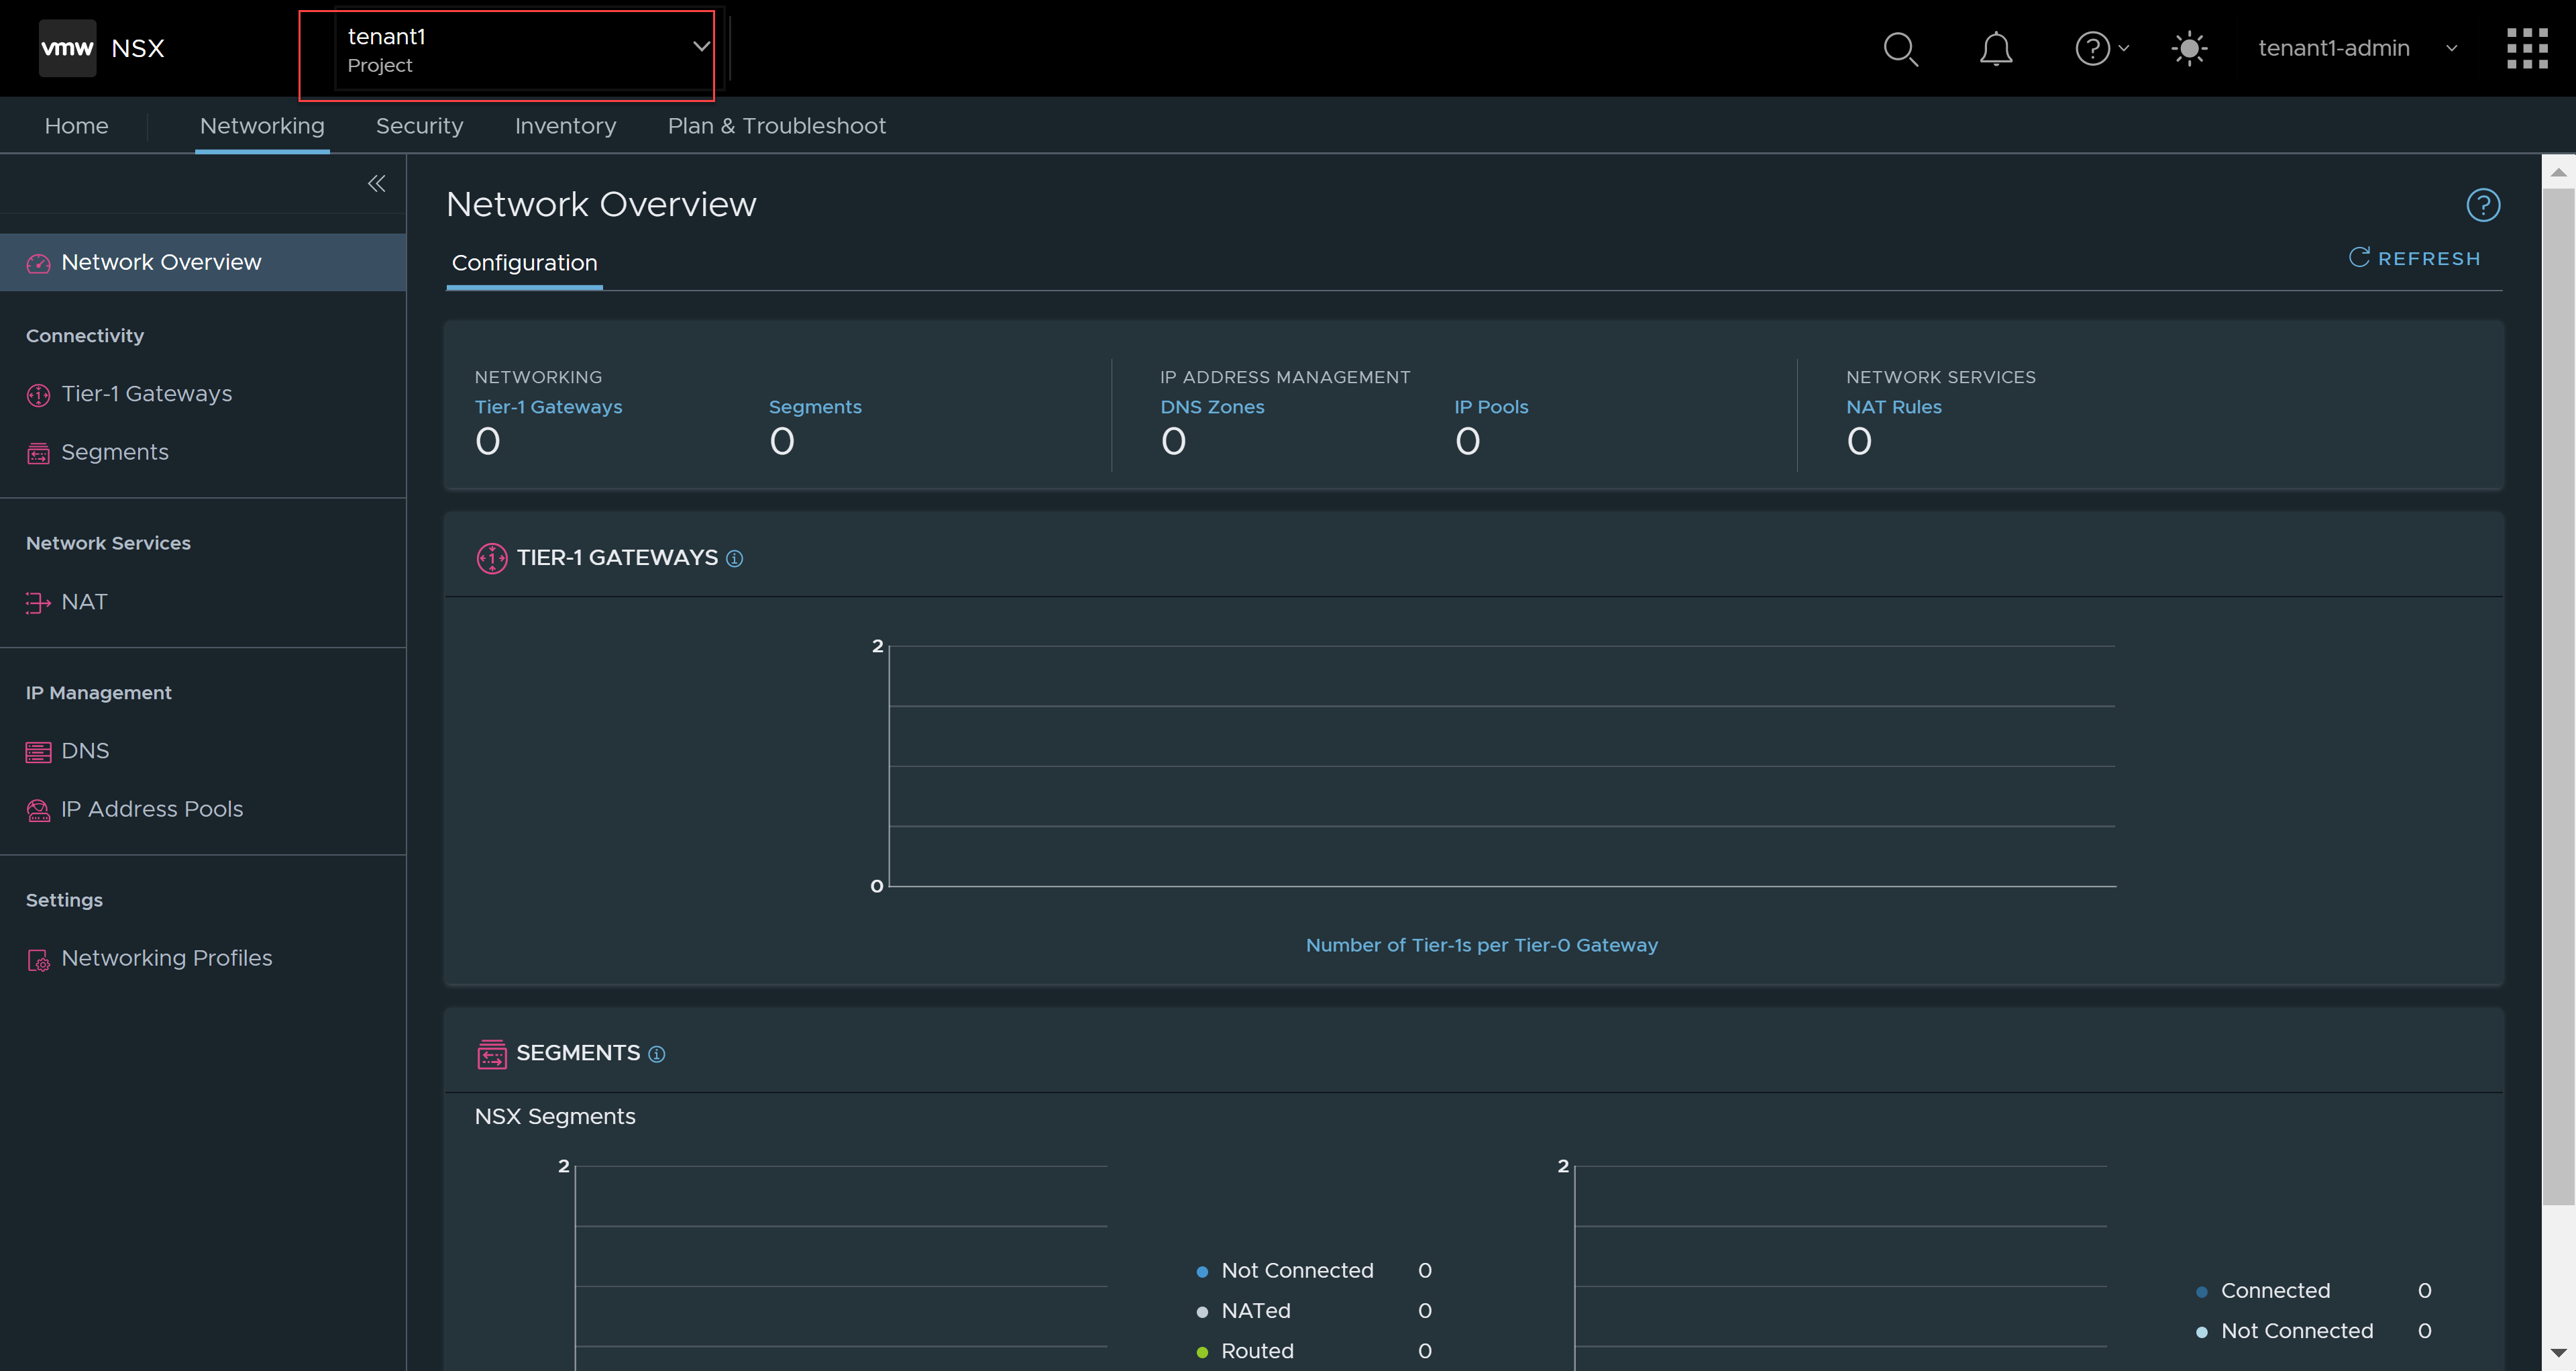The height and width of the screenshot is (1371, 2576).
Task: Click the VMware NSX logo
Action: (68, 48)
